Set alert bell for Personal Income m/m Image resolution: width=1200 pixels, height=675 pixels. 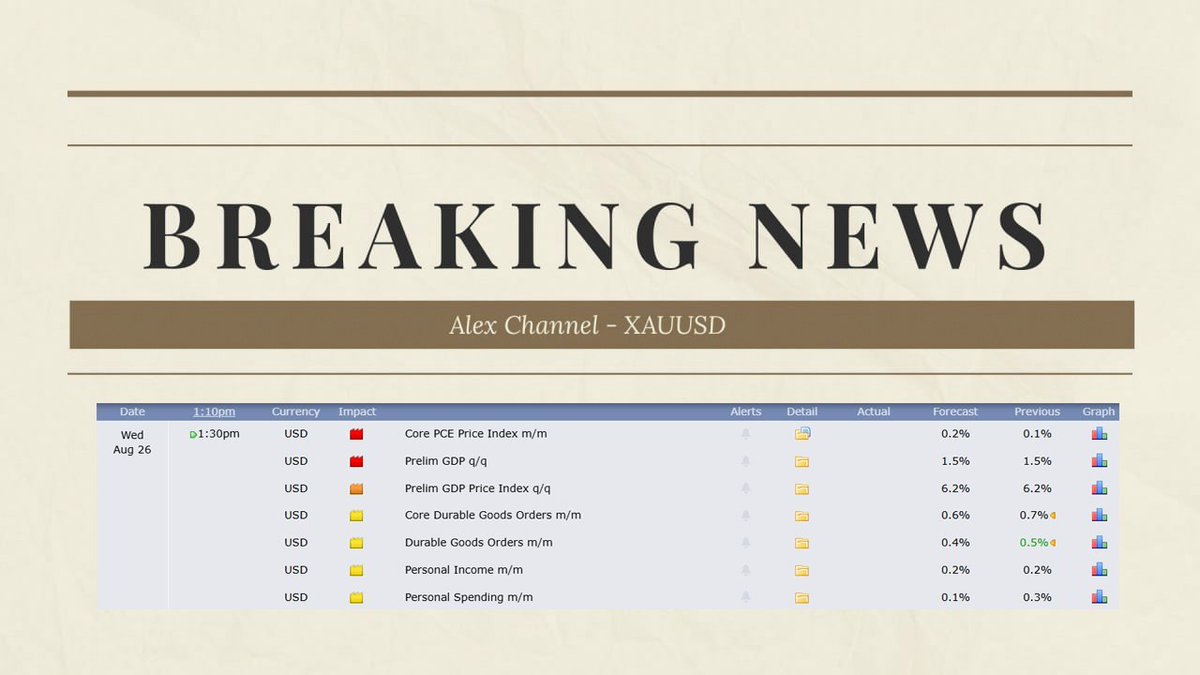746,570
